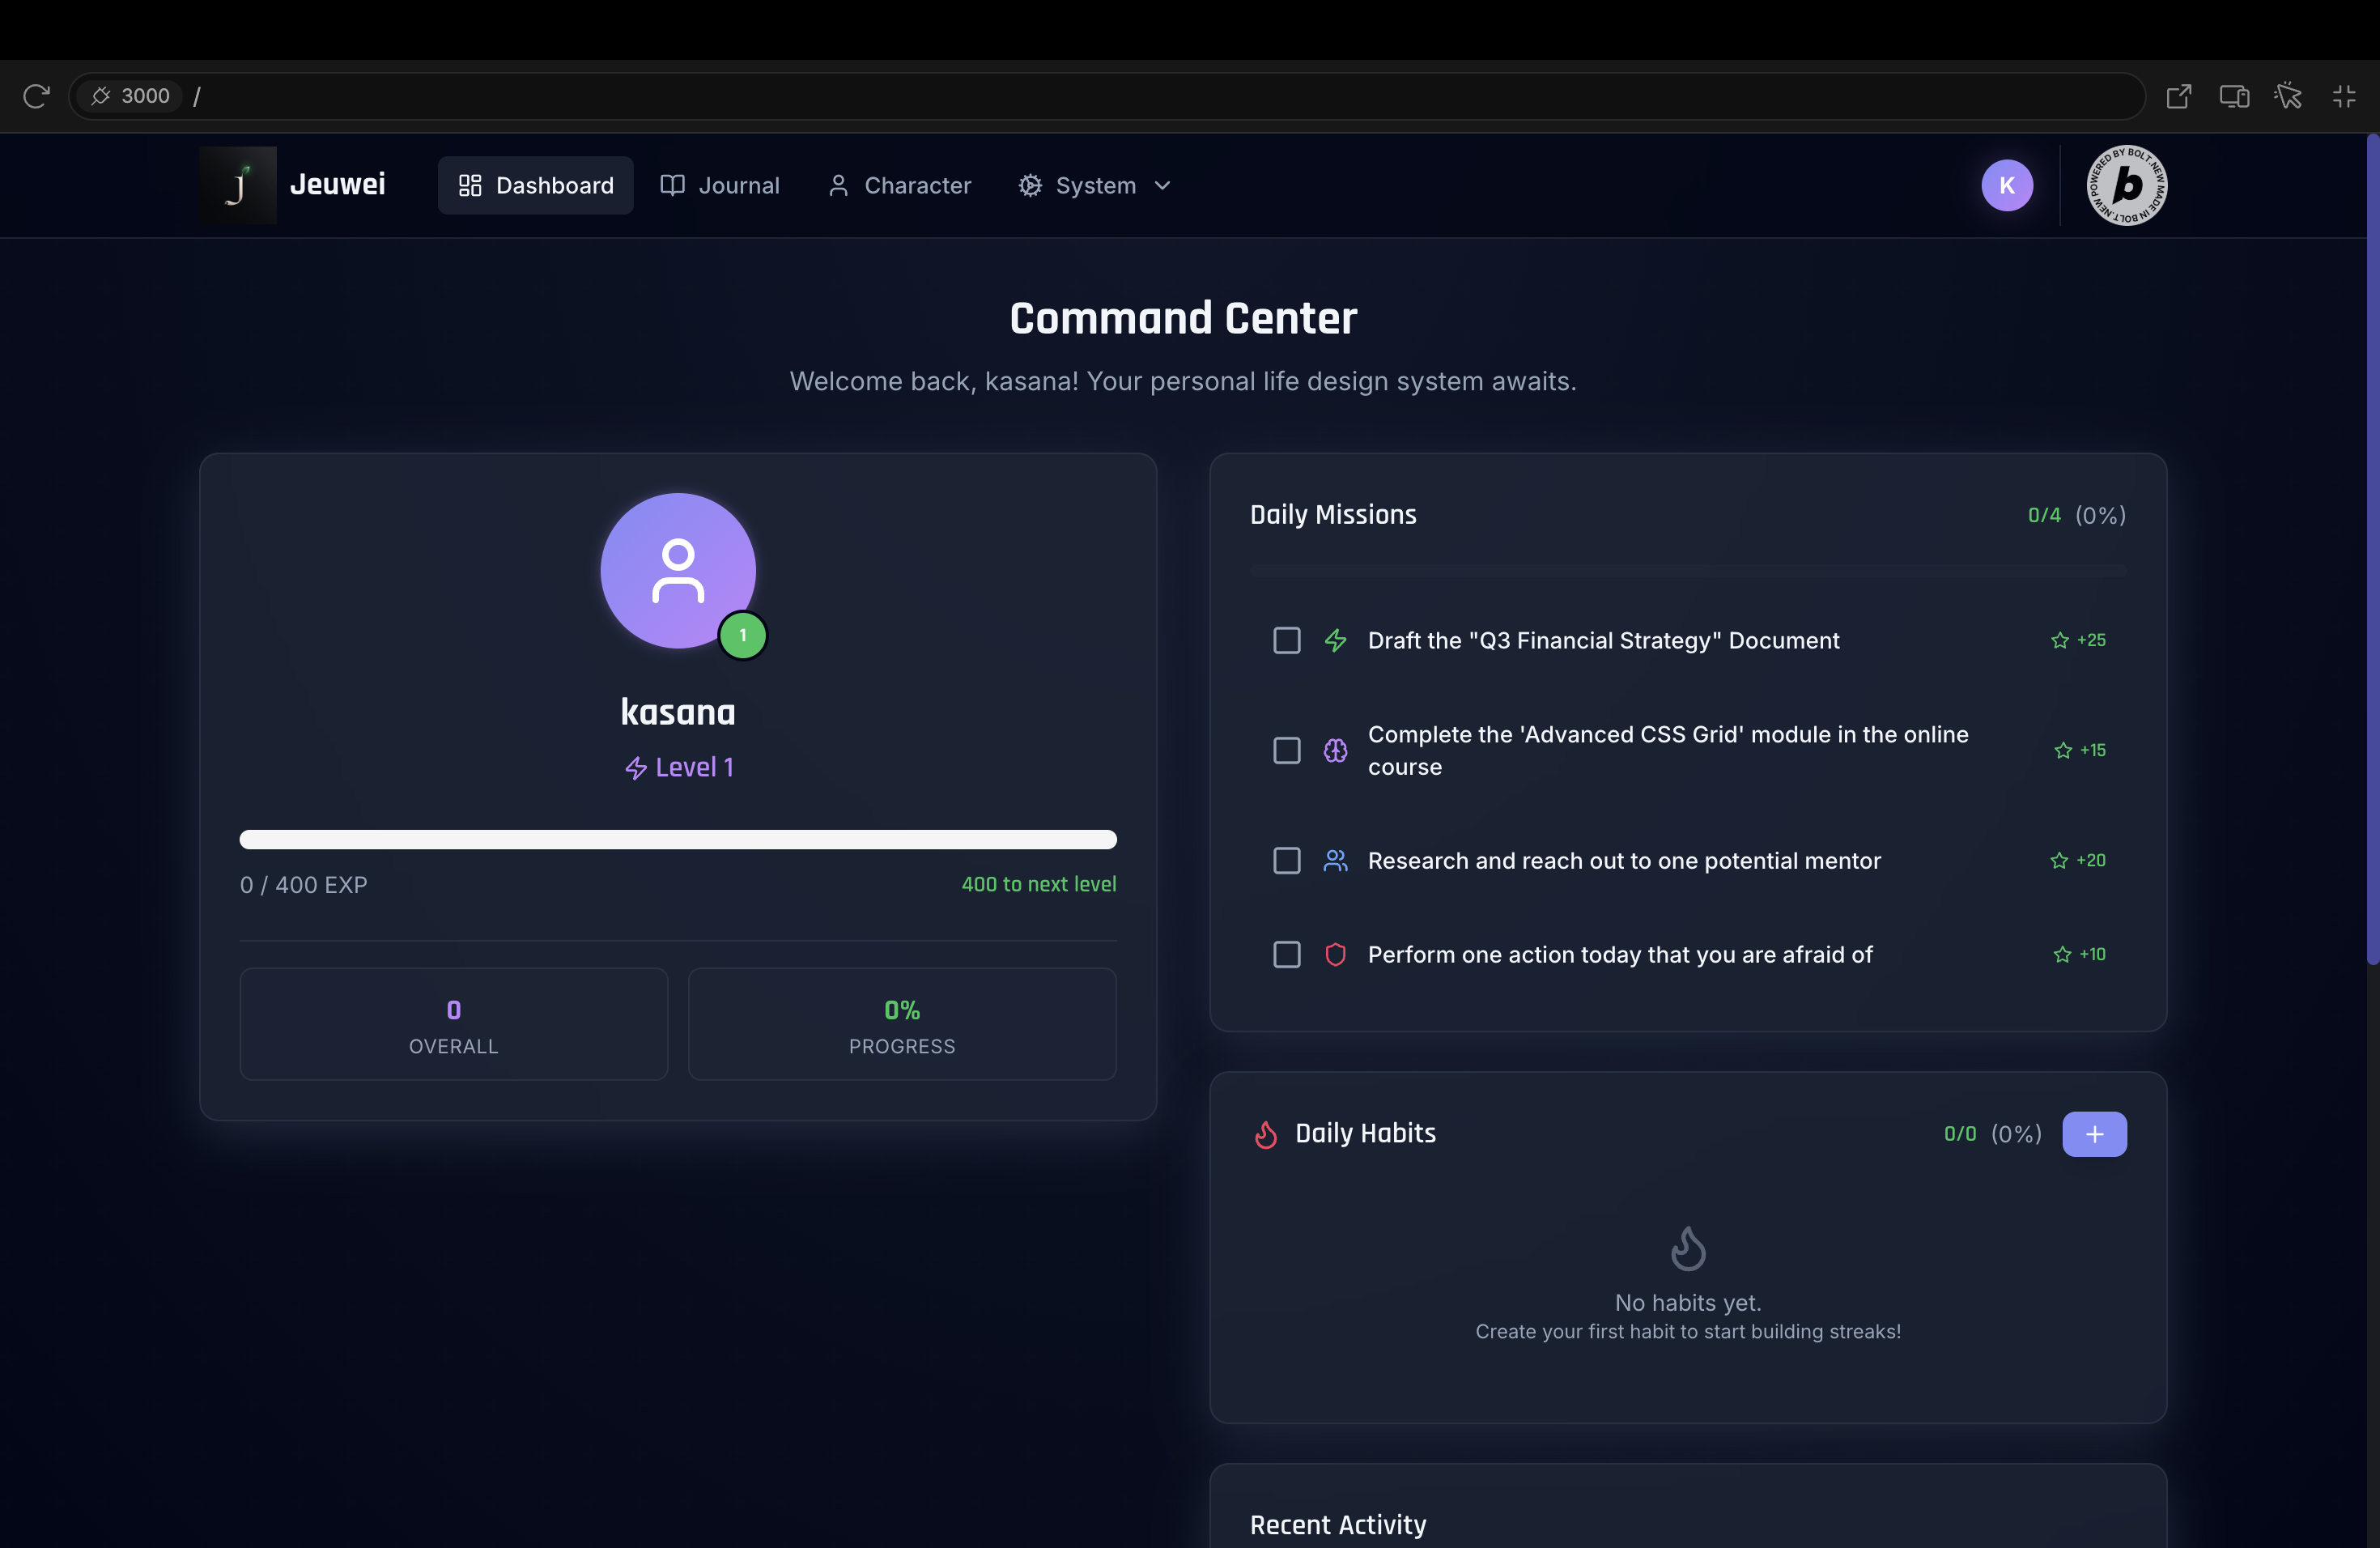Click the exit fullscreen icon
Screen dimensions: 2380x1548
coord(2344,96)
